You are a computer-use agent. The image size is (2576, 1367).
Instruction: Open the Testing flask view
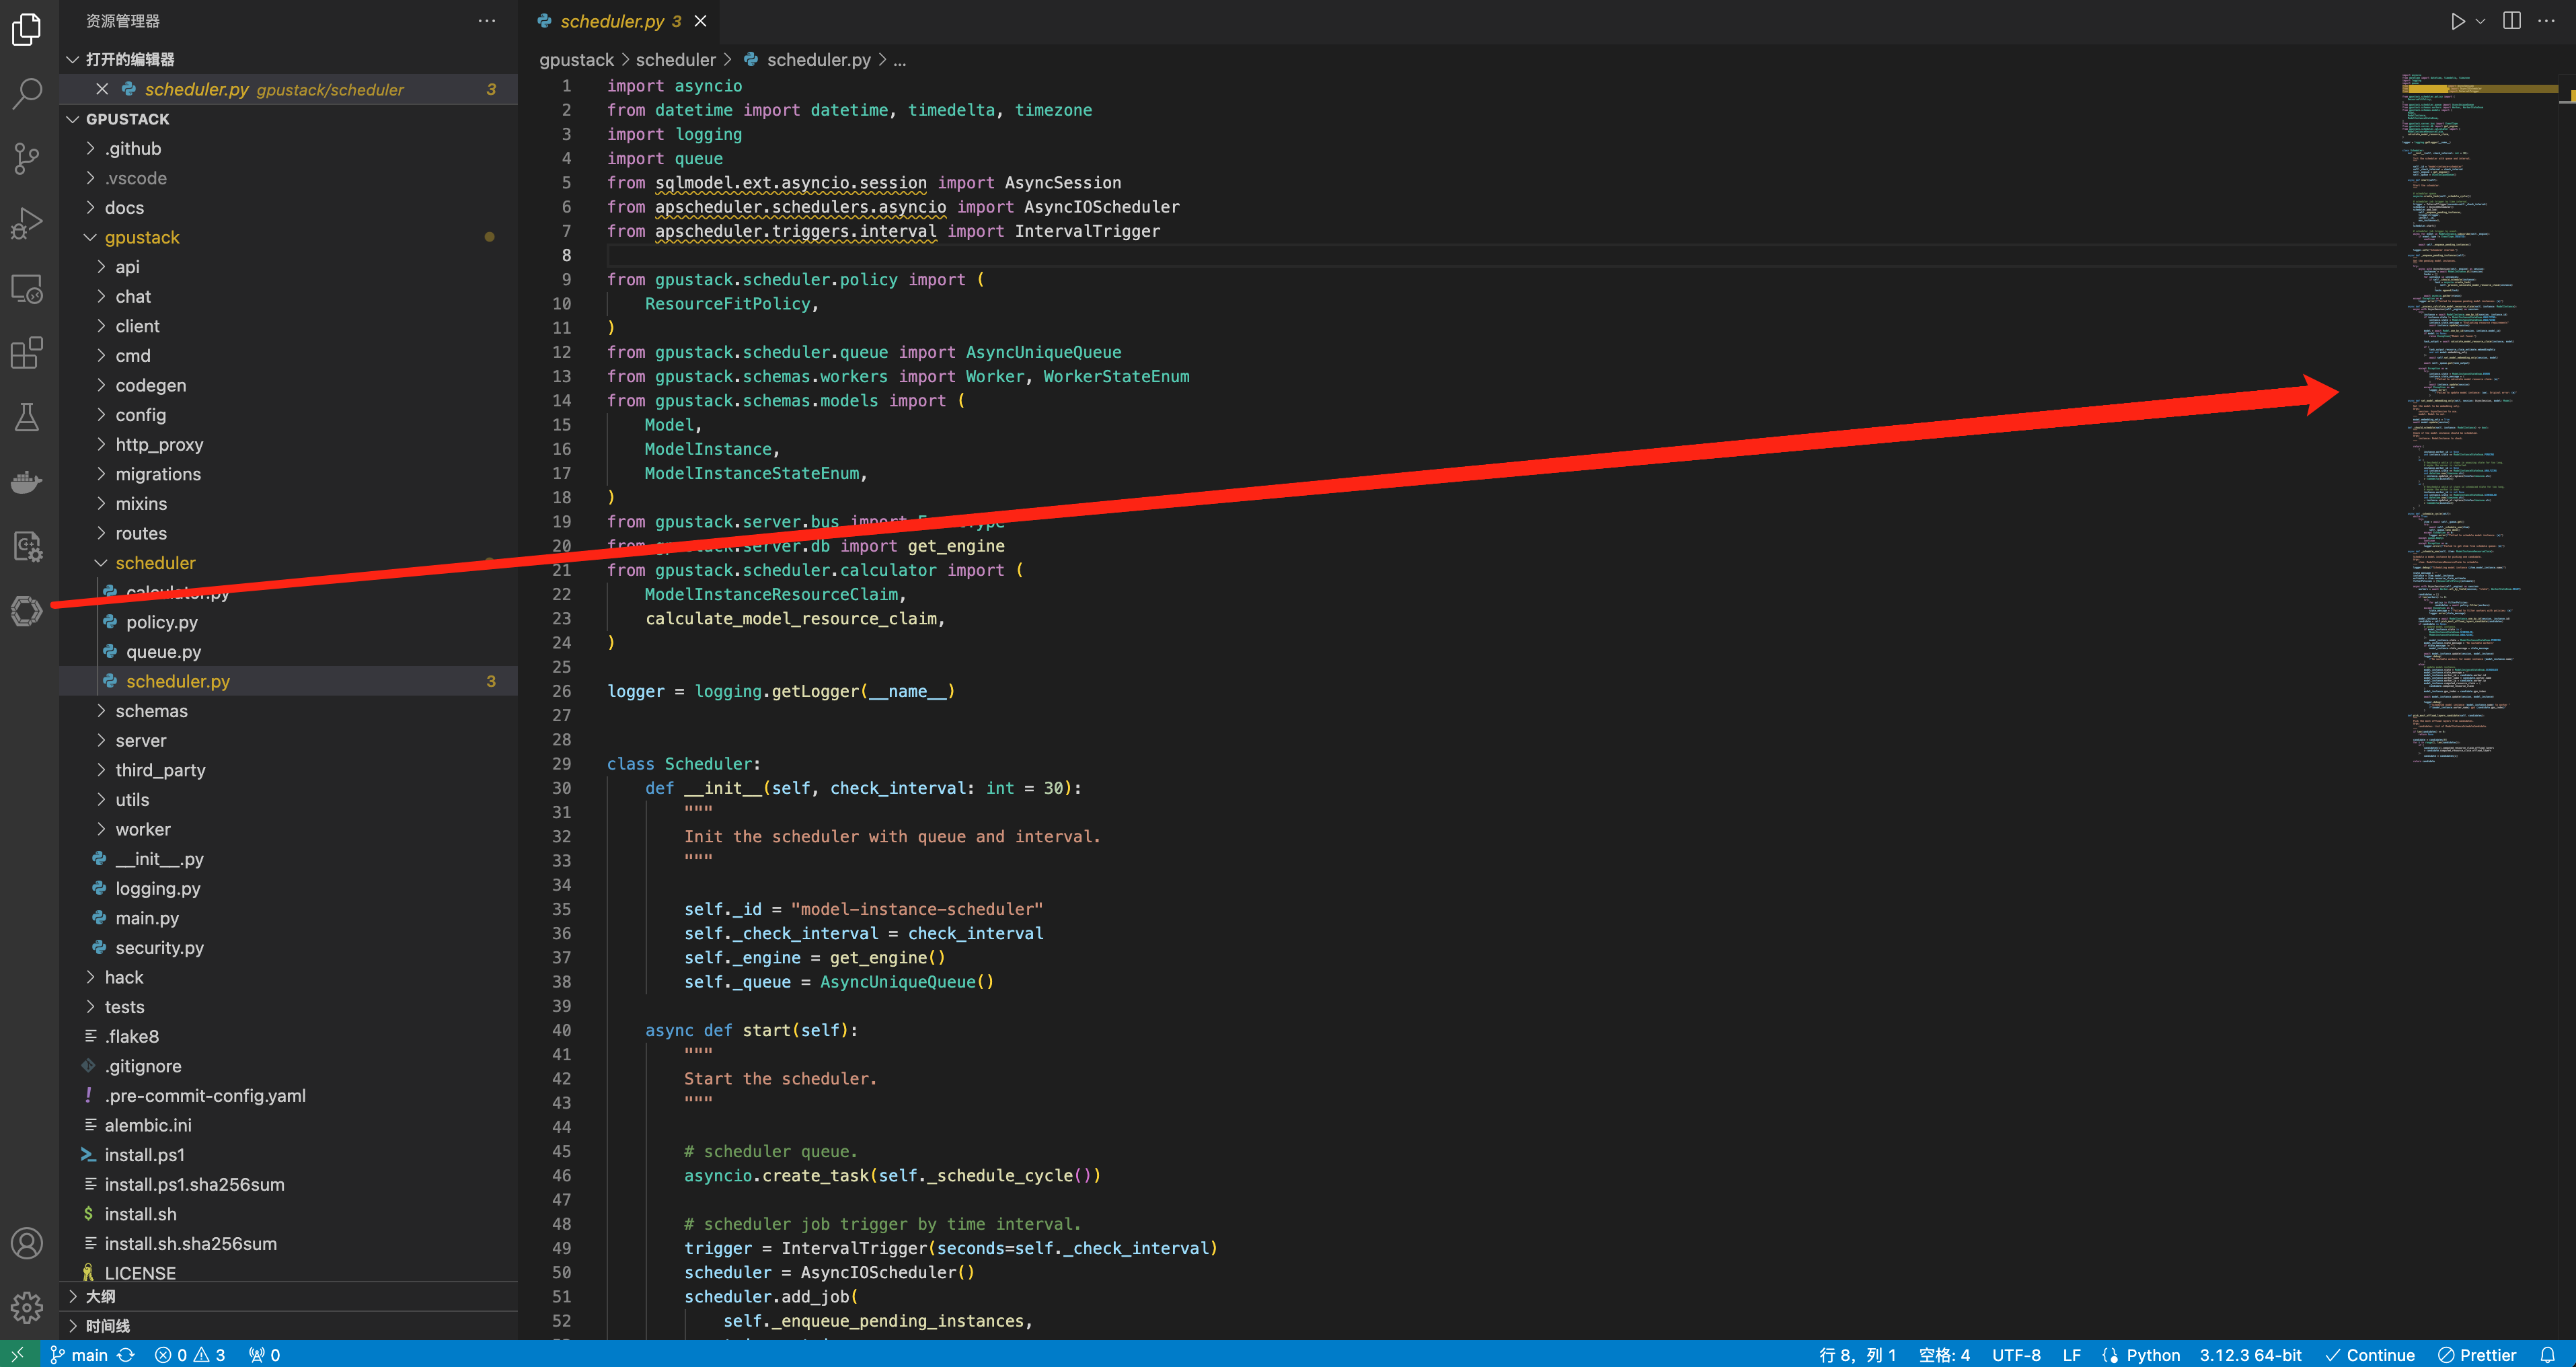(27, 417)
